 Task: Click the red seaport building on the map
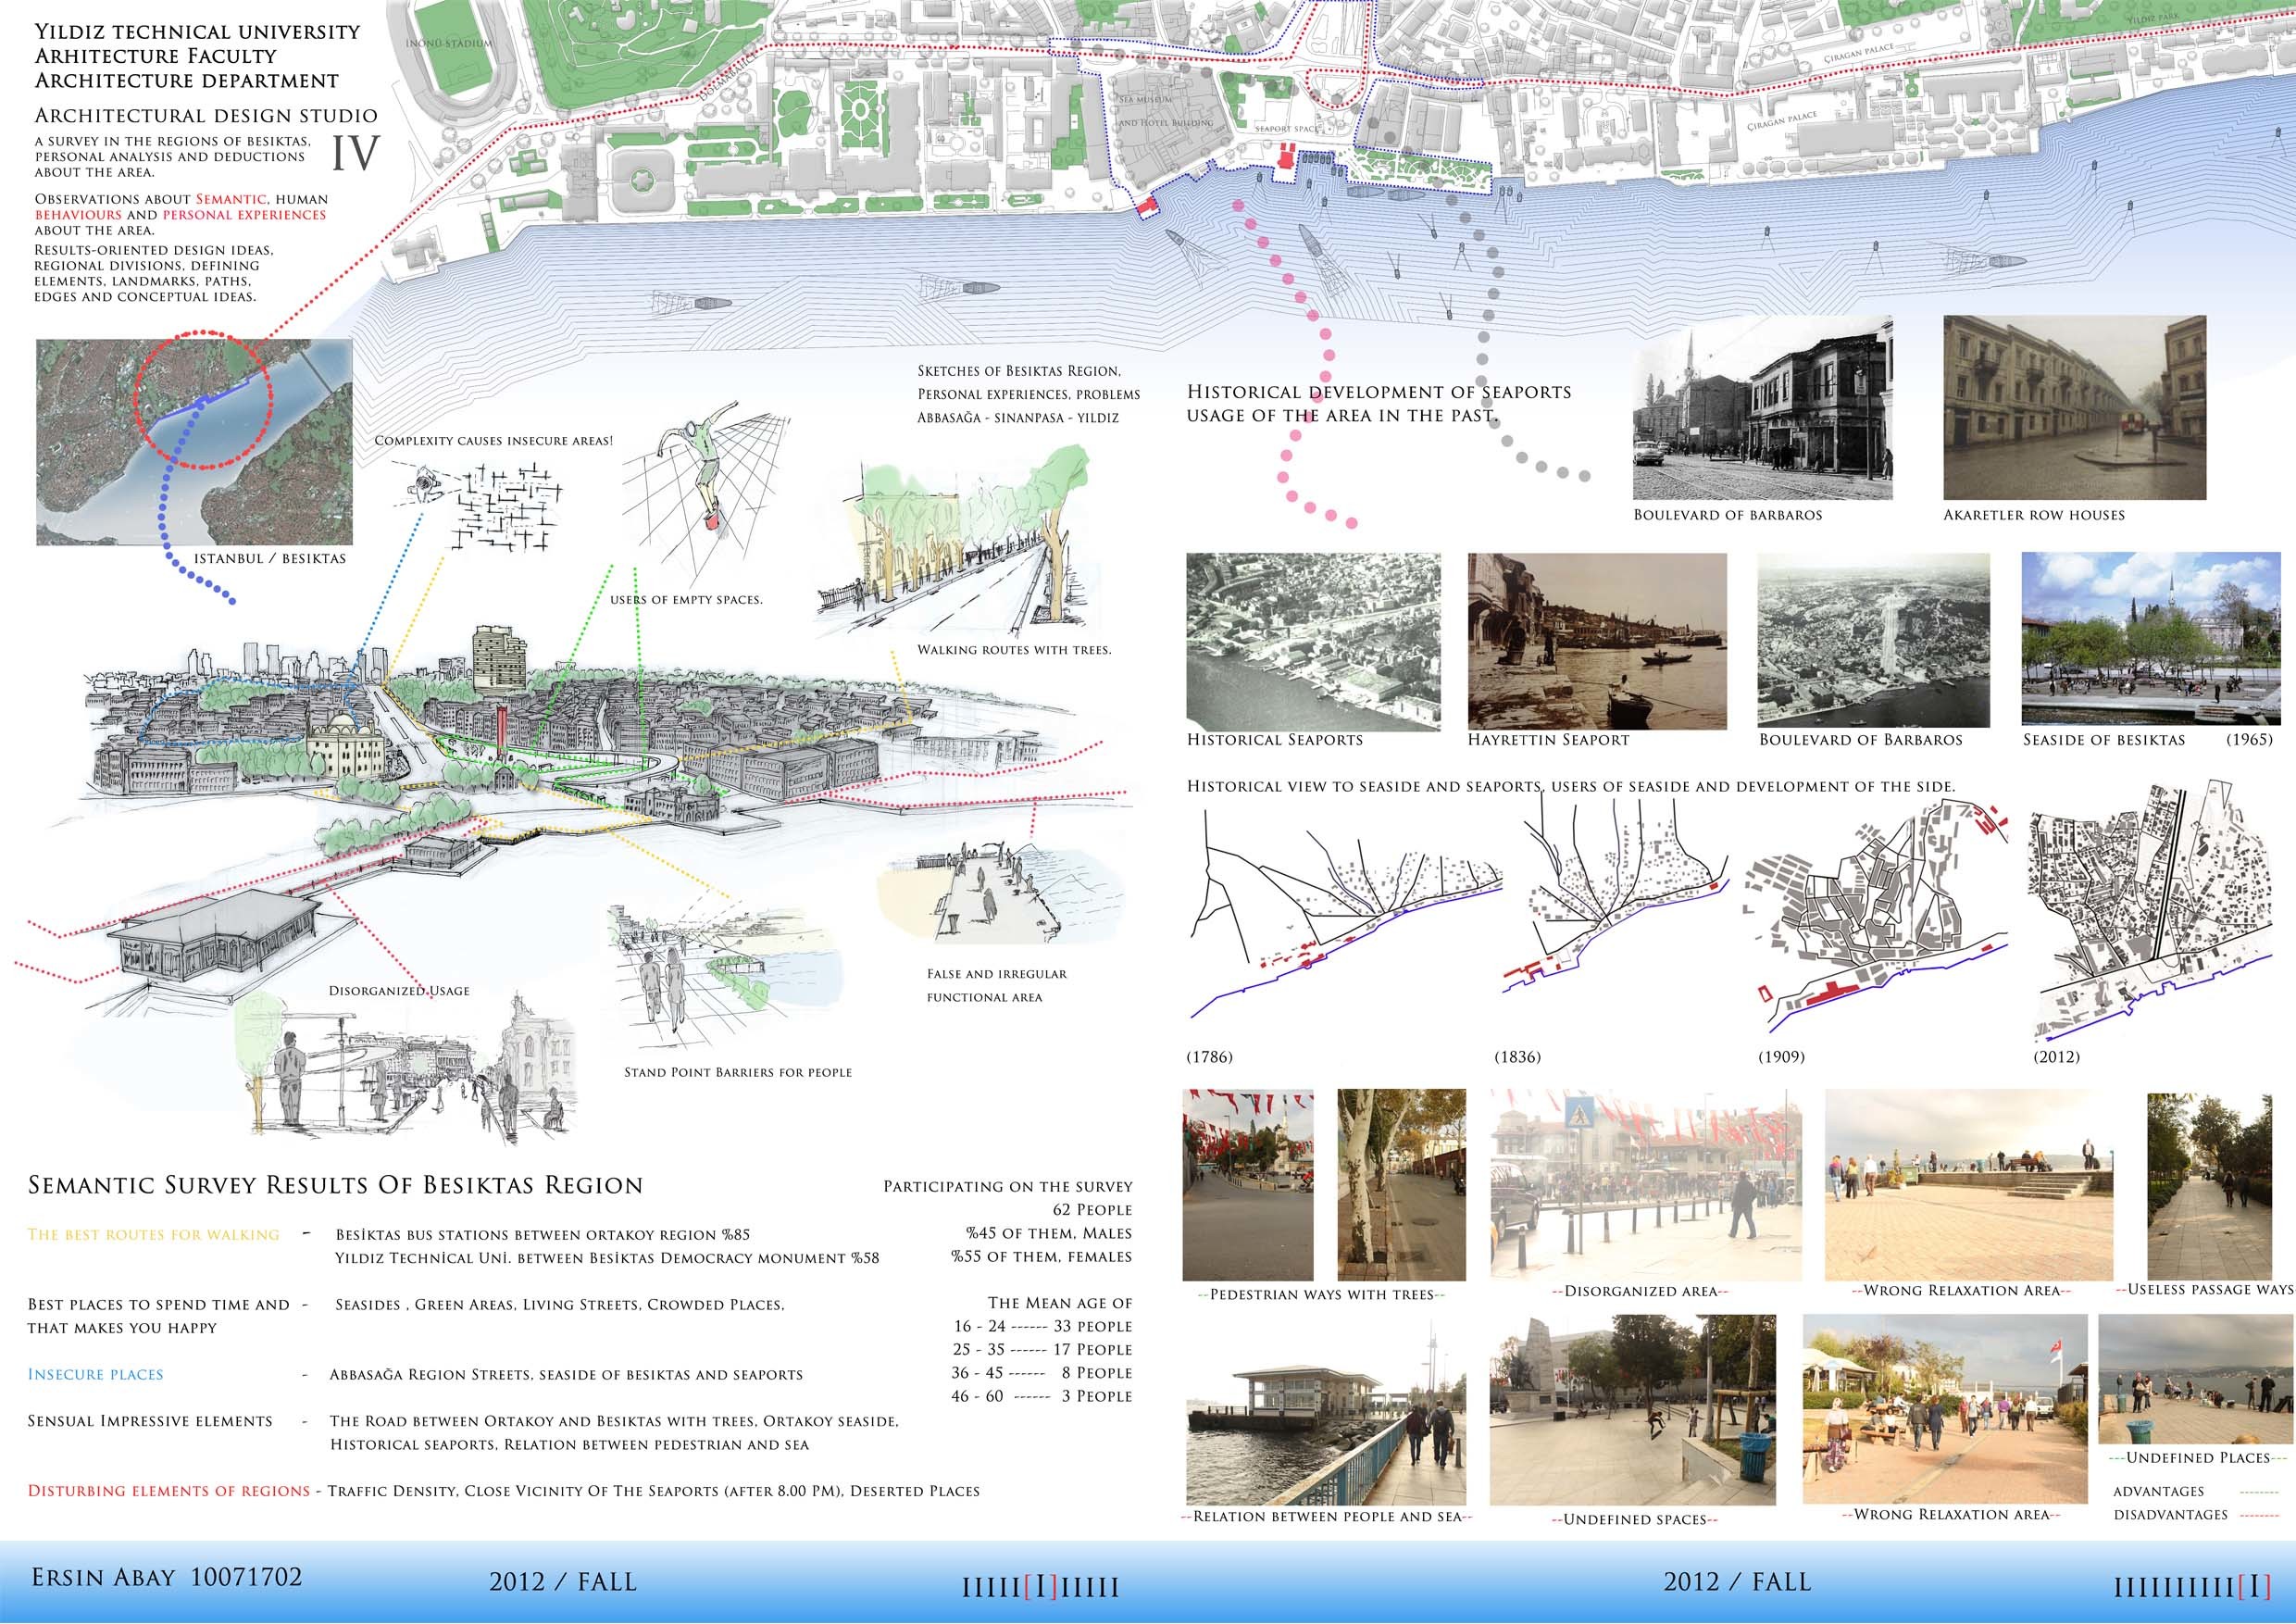[x=1286, y=157]
